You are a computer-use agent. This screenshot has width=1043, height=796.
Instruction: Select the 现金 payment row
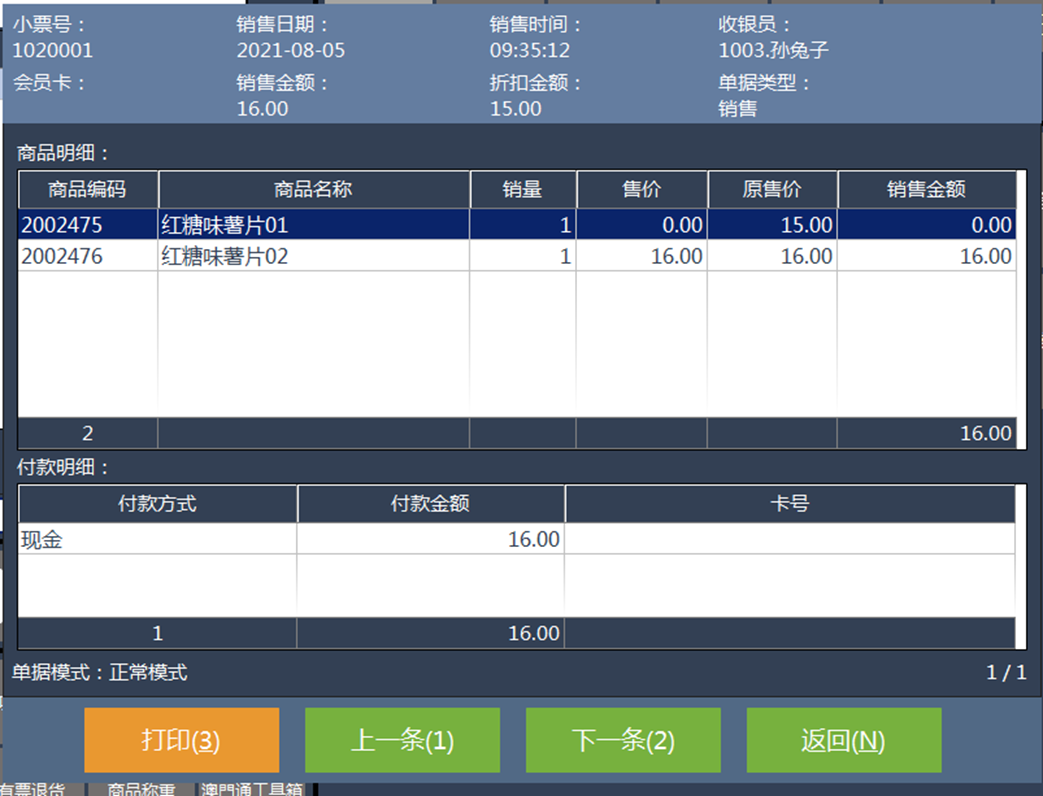(x=157, y=540)
